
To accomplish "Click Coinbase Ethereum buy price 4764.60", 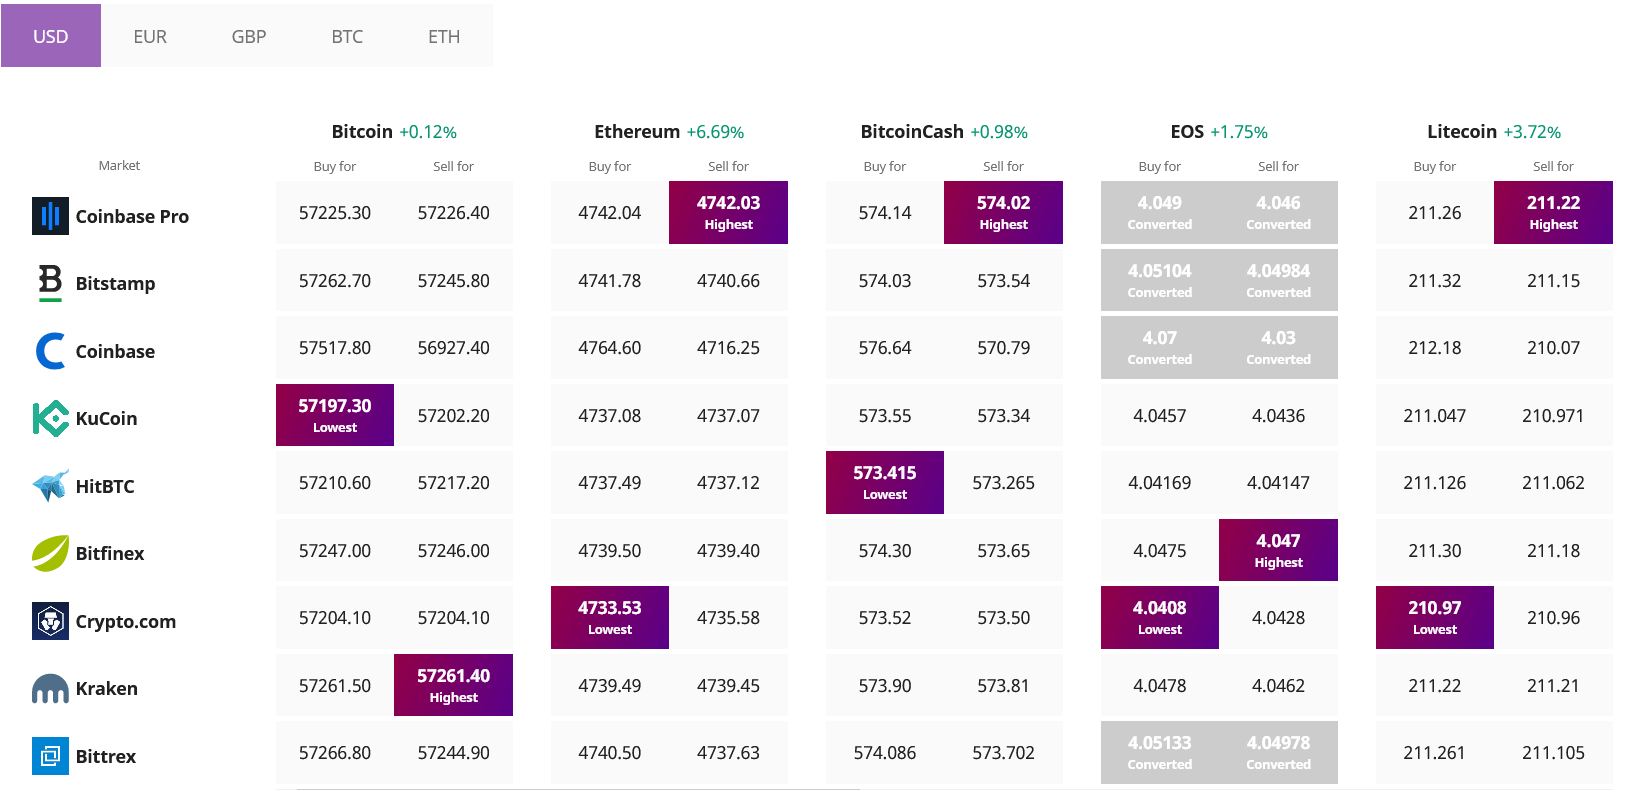I will tap(610, 348).
